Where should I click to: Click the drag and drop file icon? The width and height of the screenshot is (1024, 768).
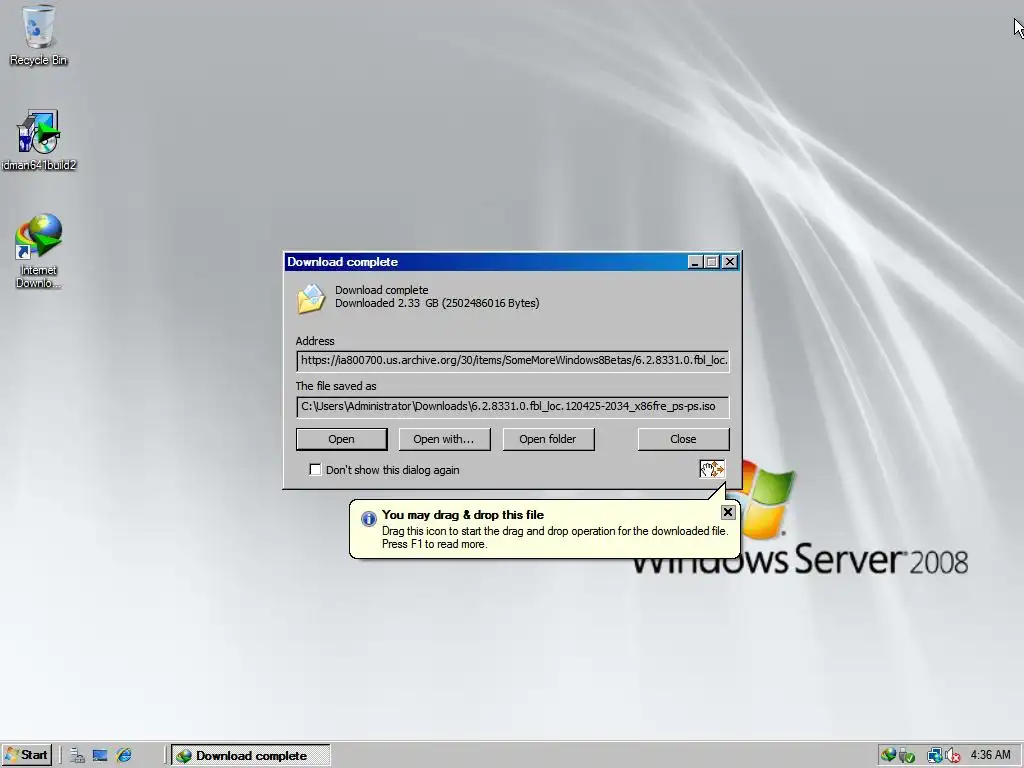712,469
